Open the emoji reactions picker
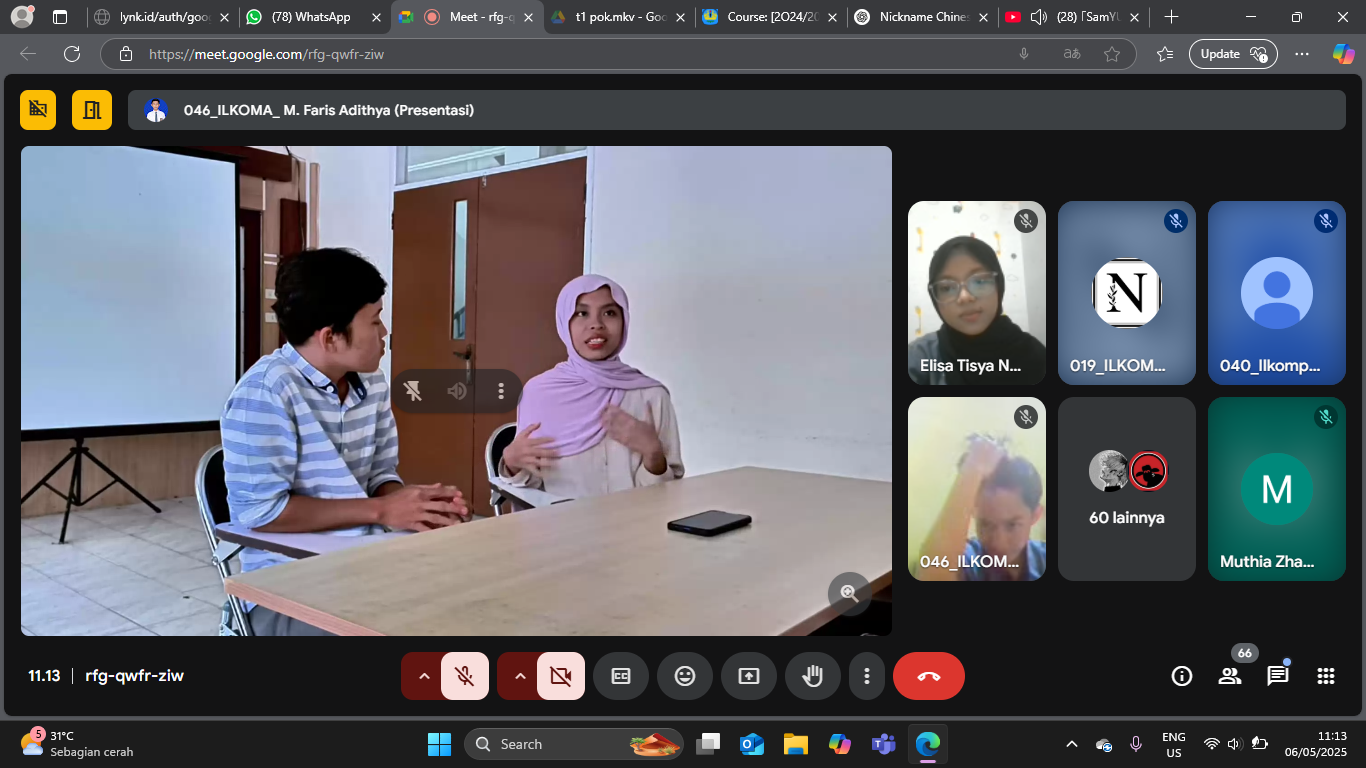 tap(684, 676)
